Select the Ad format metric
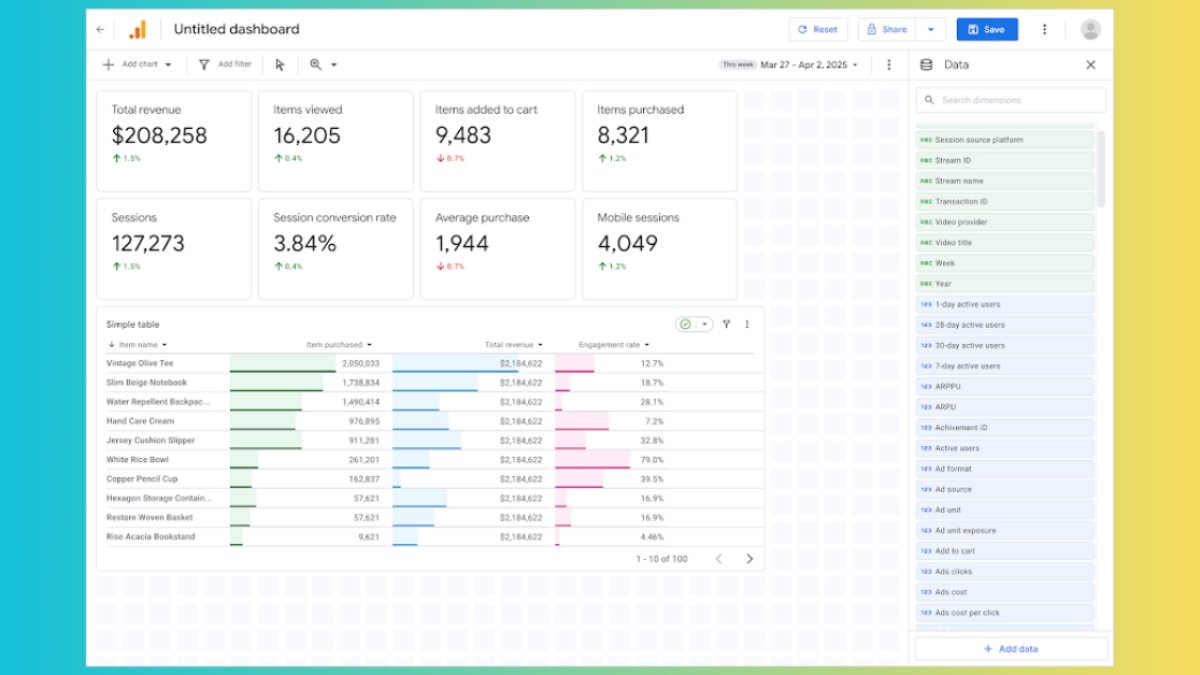The width and height of the screenshot is (1200, 675). [1005, 469]
